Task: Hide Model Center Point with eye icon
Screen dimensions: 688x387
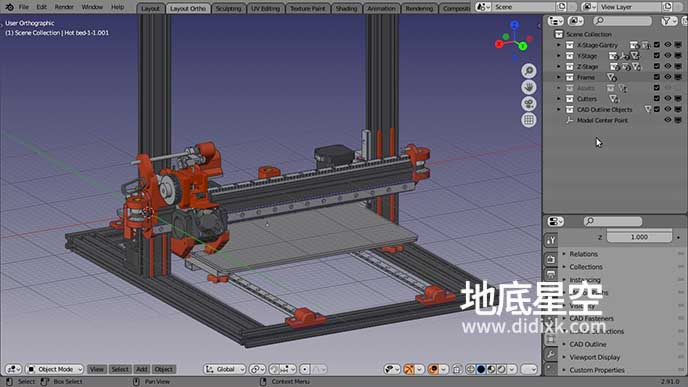Action: tap(667, 120)
